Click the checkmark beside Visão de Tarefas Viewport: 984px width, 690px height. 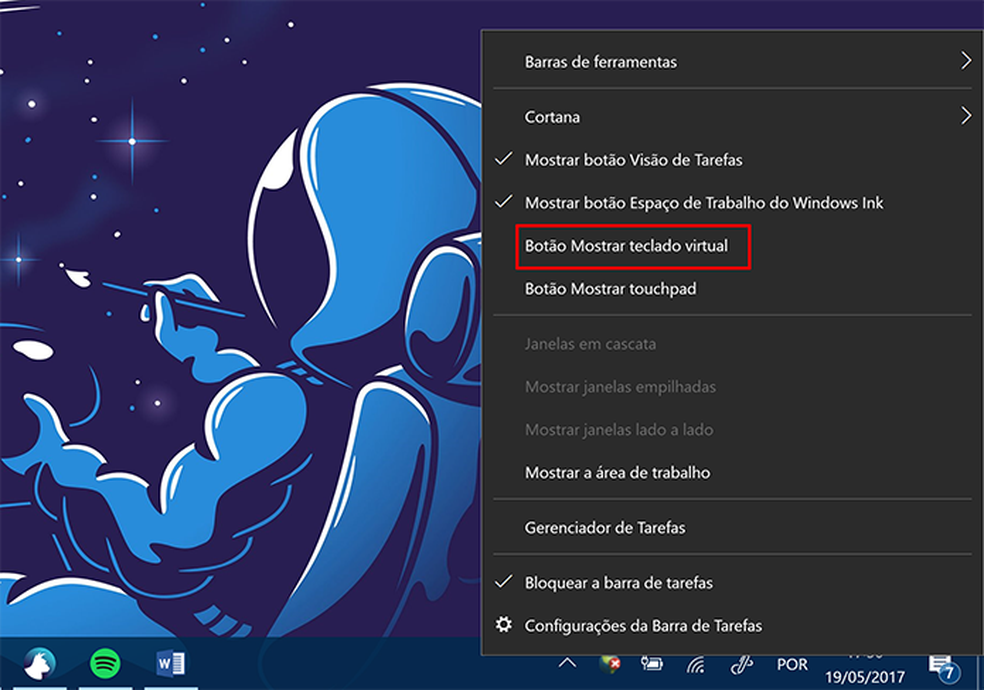click(x=504, y=159)
